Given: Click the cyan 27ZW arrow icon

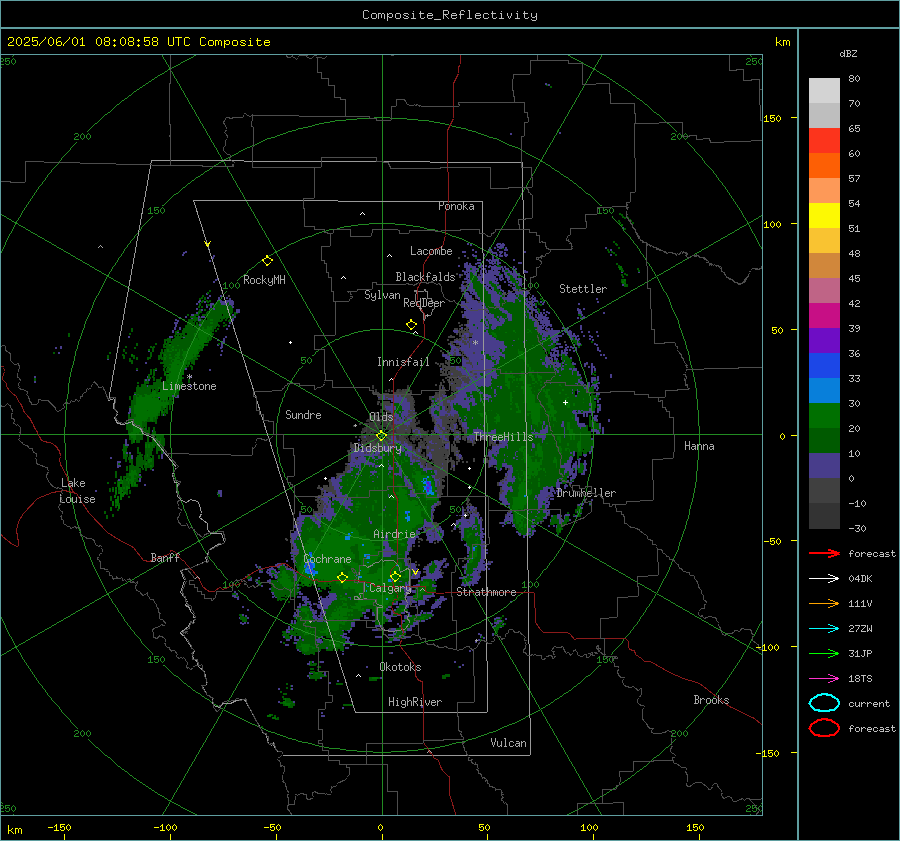Looking at the screenshot, I should 824,629.
